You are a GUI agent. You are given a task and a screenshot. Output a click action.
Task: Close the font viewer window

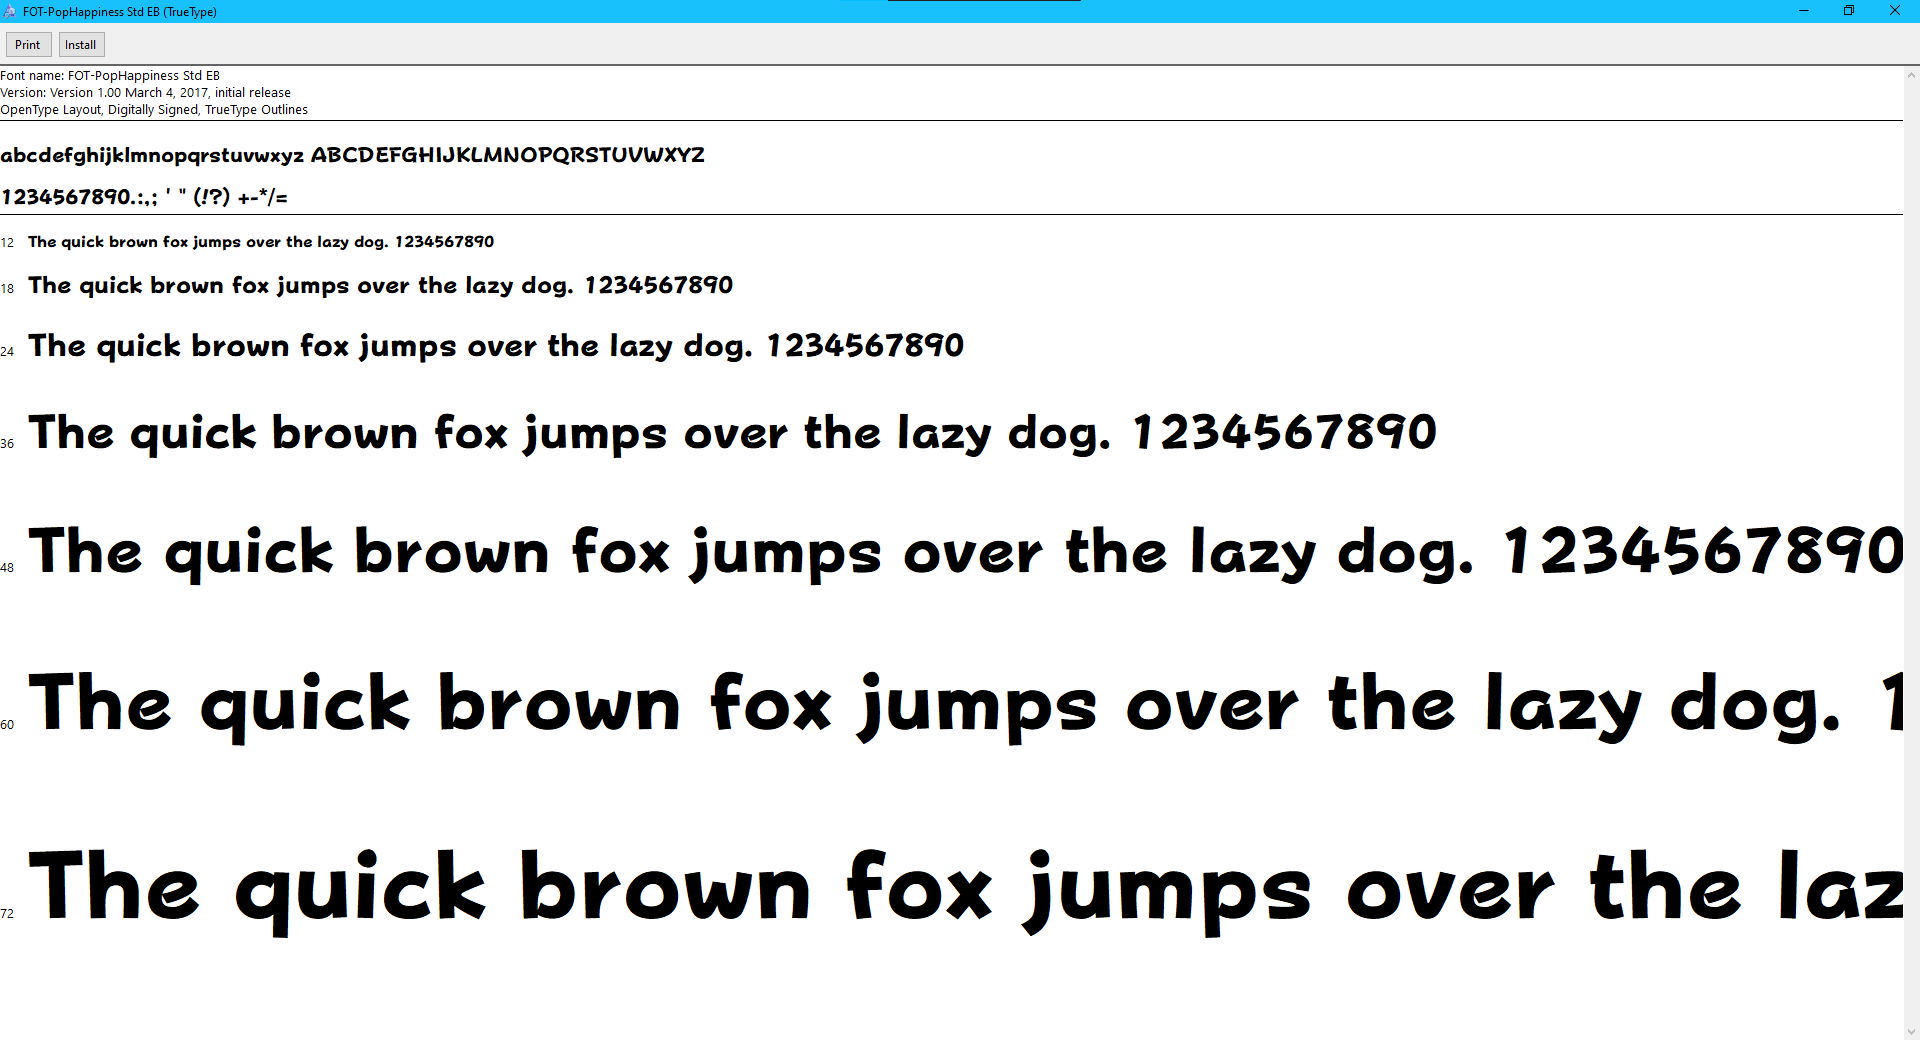(1895, 11)
